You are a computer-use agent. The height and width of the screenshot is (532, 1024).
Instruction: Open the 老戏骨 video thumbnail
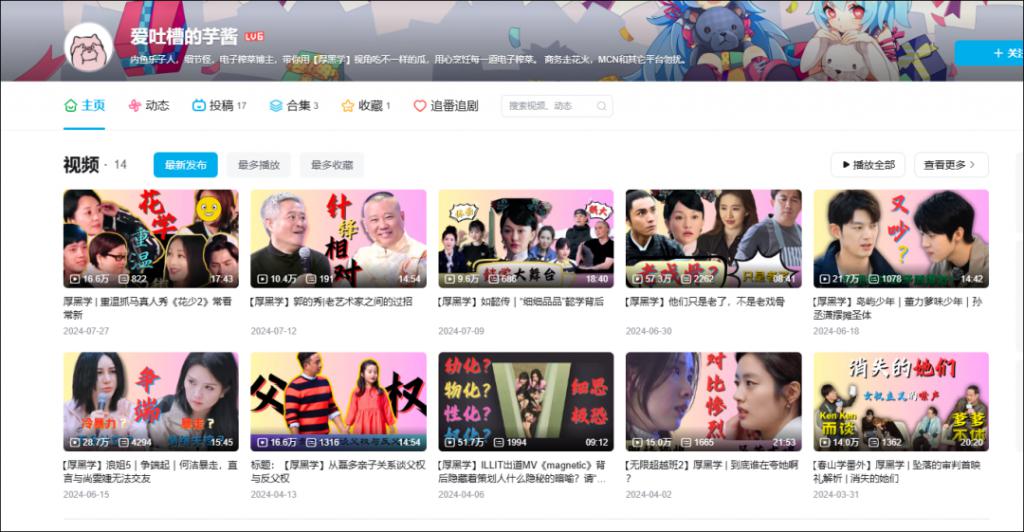coord(713,238)
